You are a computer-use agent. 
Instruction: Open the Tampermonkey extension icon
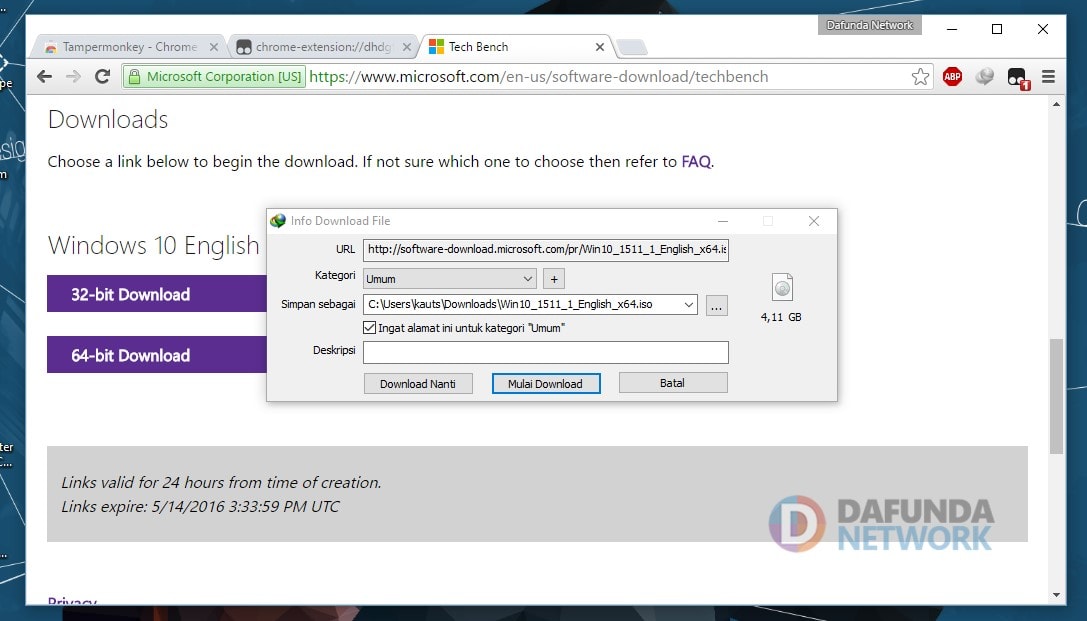1016,77
